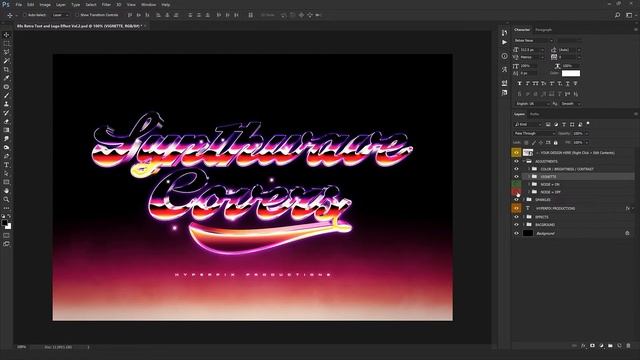640x360 pixels.
Task: Click the Lock all padlock icon
Action: (x=556, y=142)
